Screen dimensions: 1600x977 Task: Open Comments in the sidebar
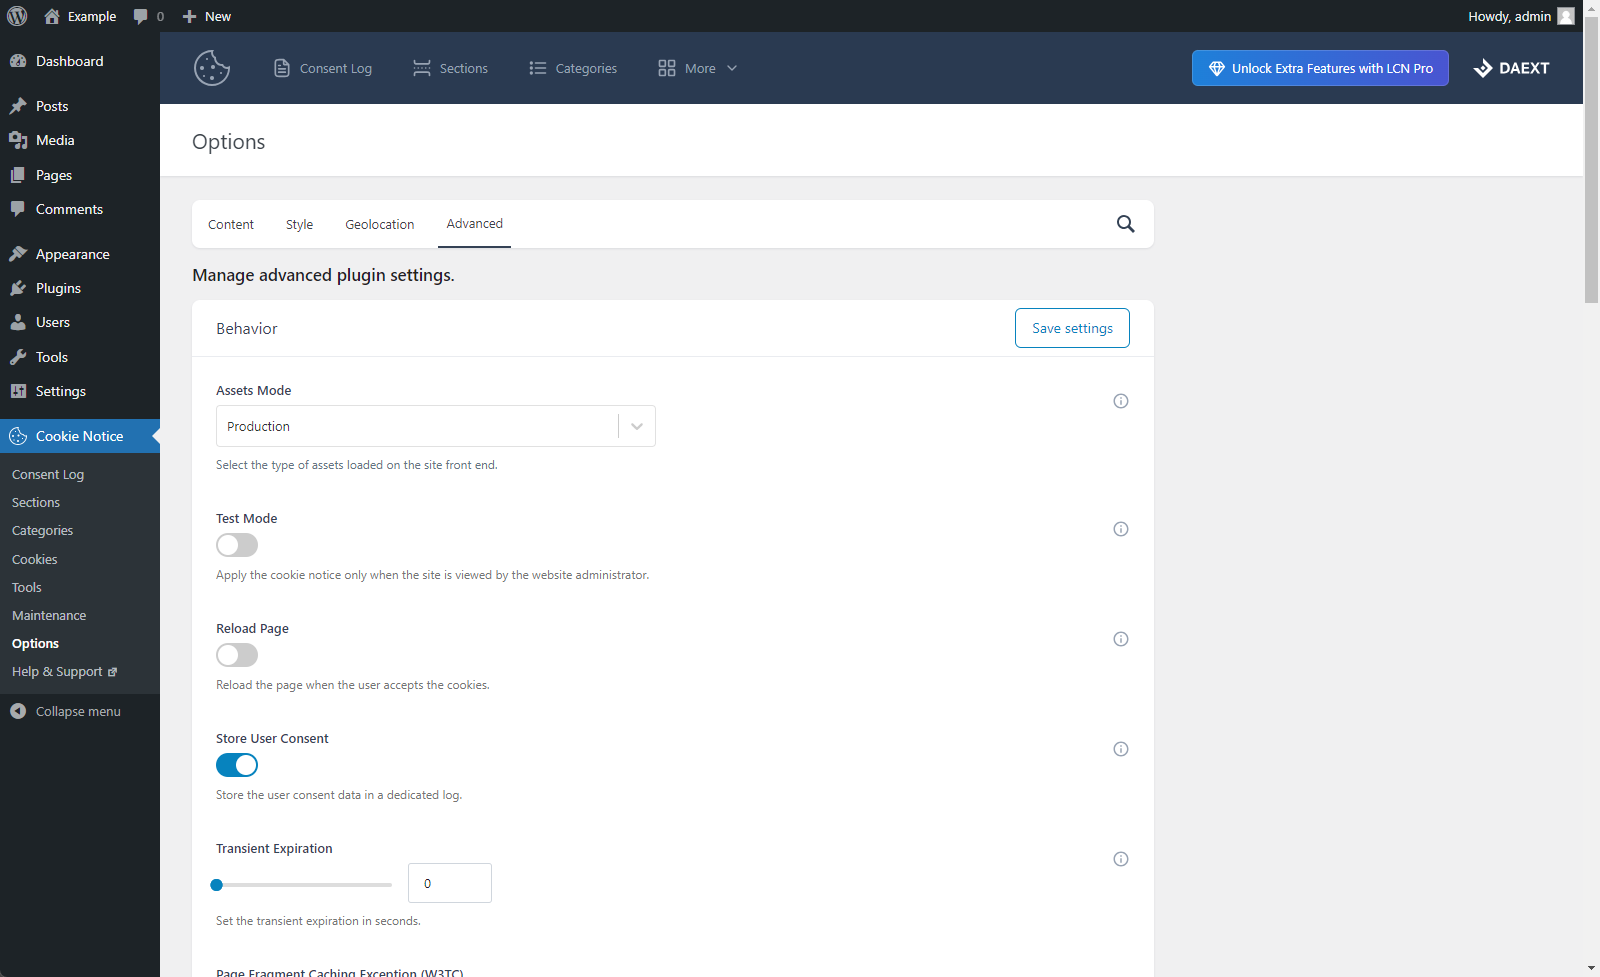(x=80, y=209)
